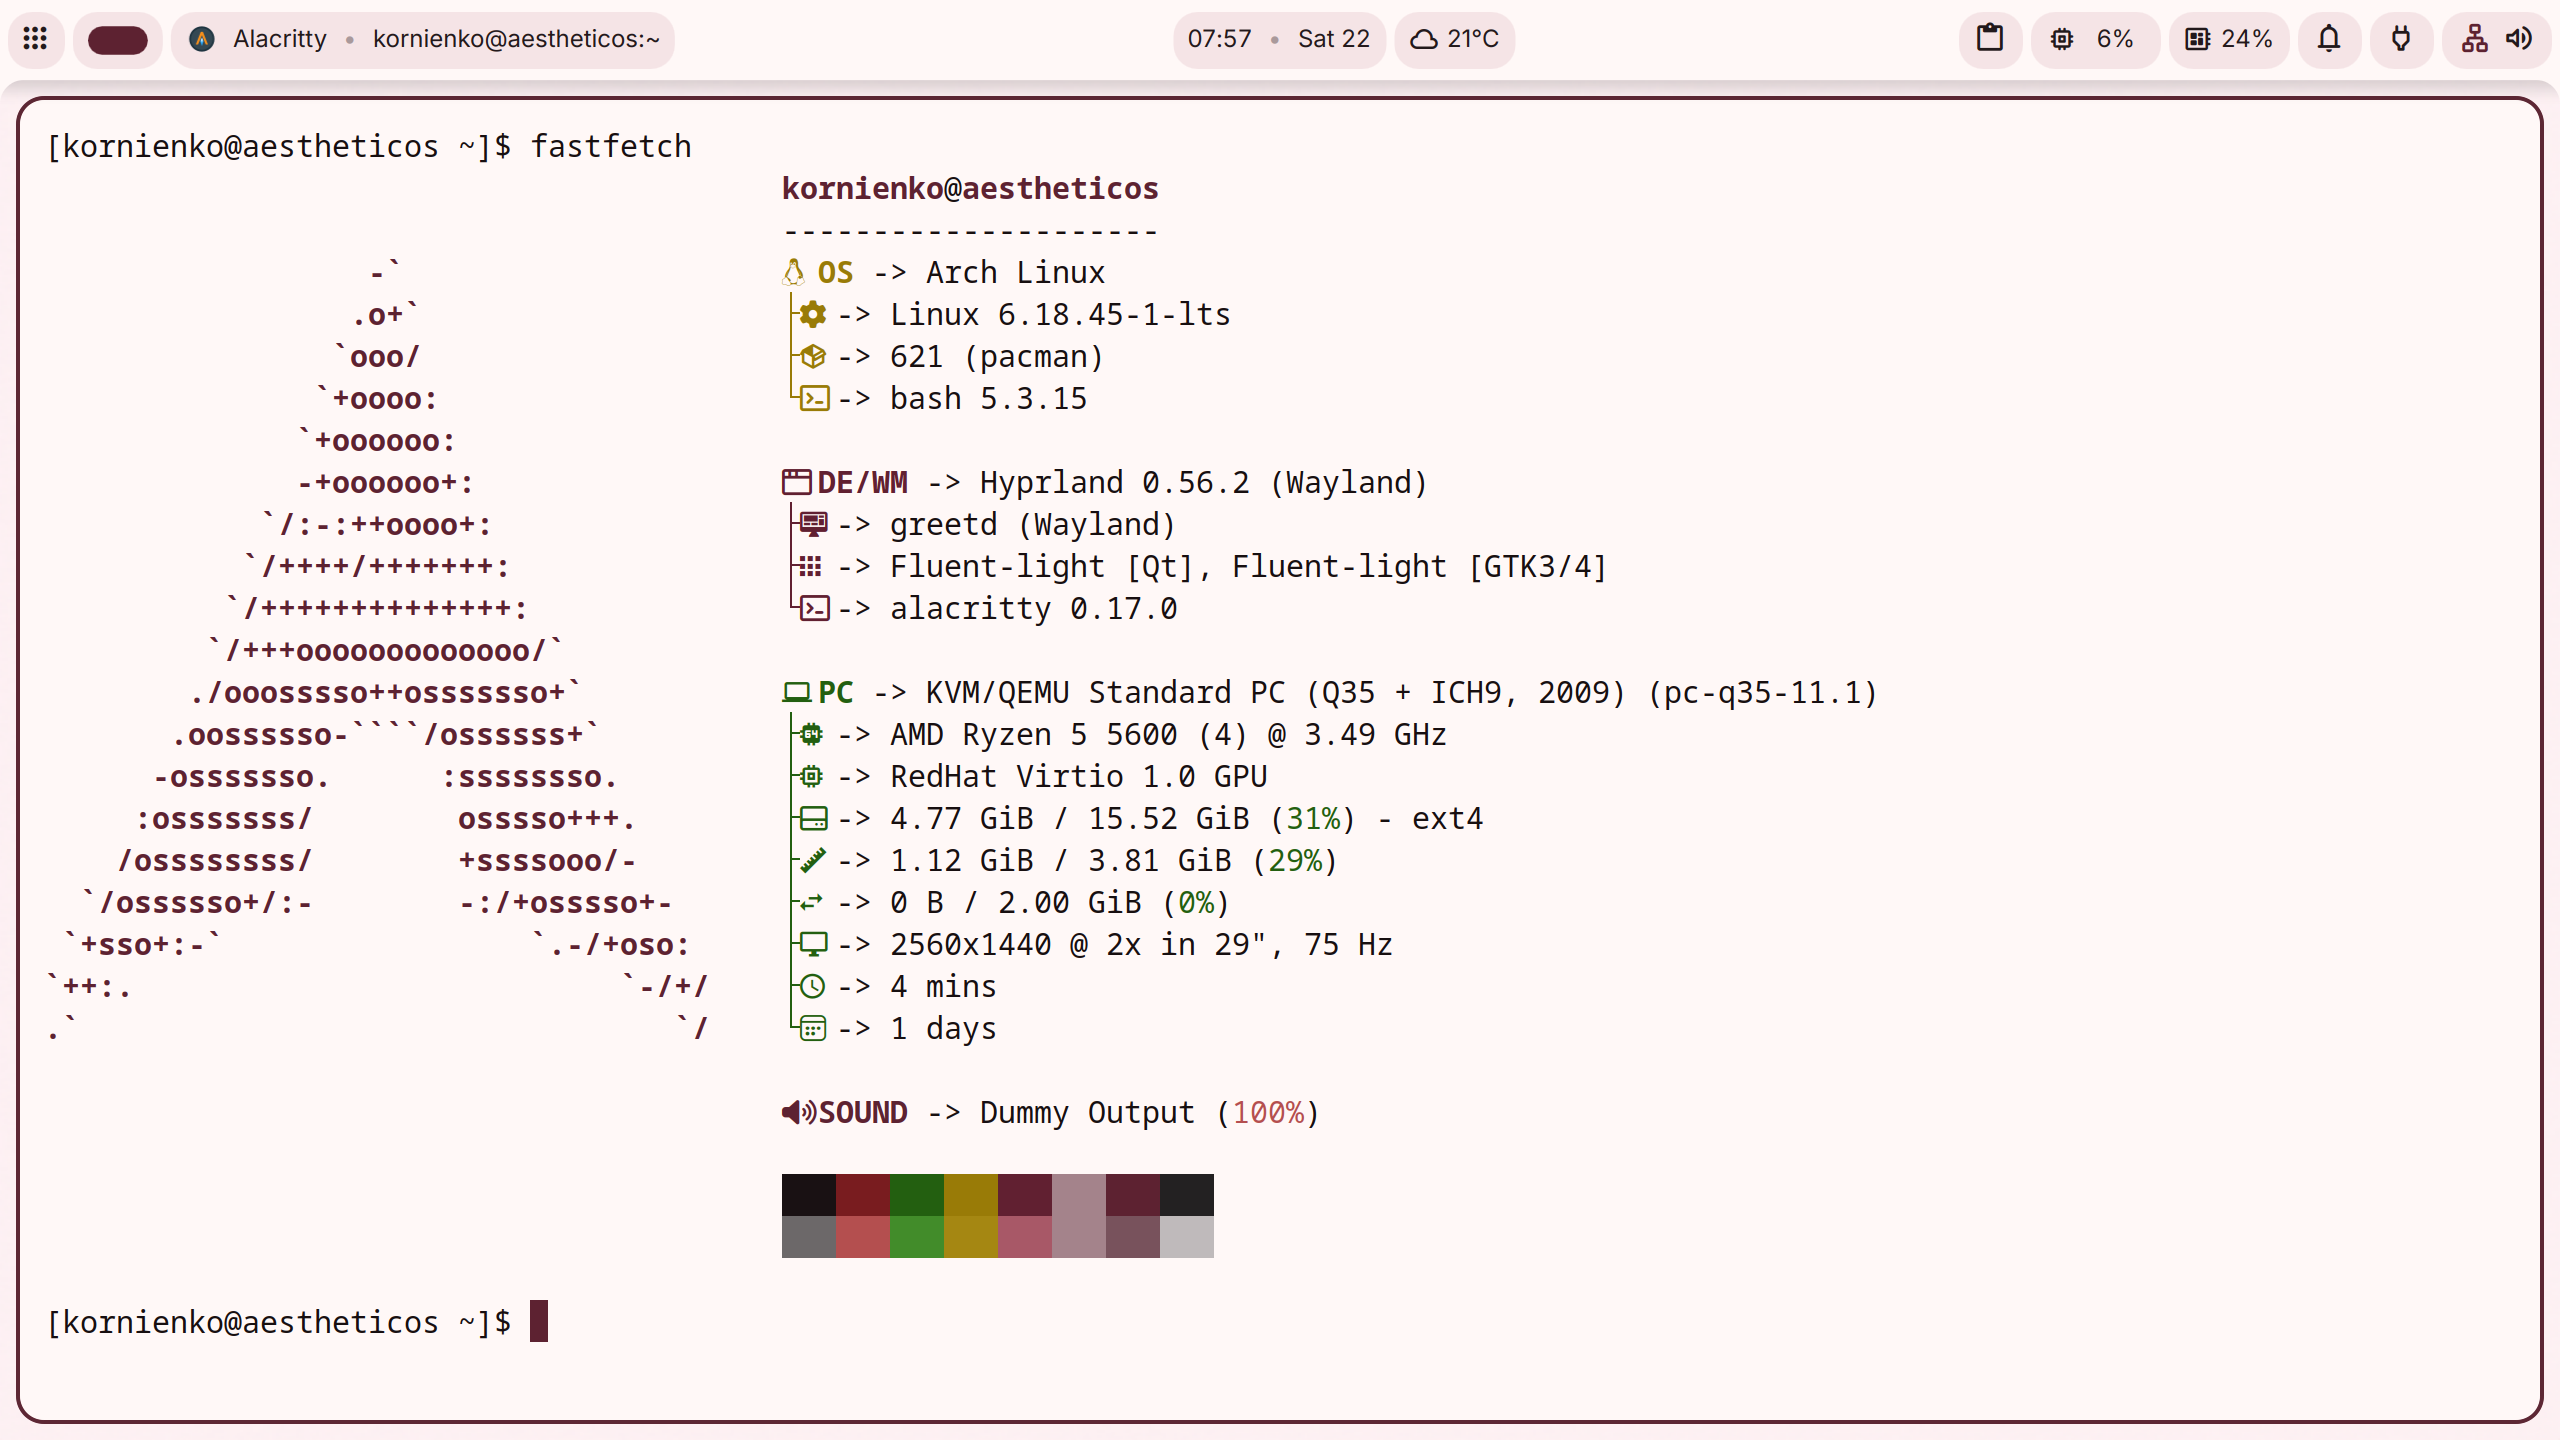The width and height of the screenshot is (2560, 1440).
Task: Click 'Sat 22' date text
Action: tap(1333, 39)
